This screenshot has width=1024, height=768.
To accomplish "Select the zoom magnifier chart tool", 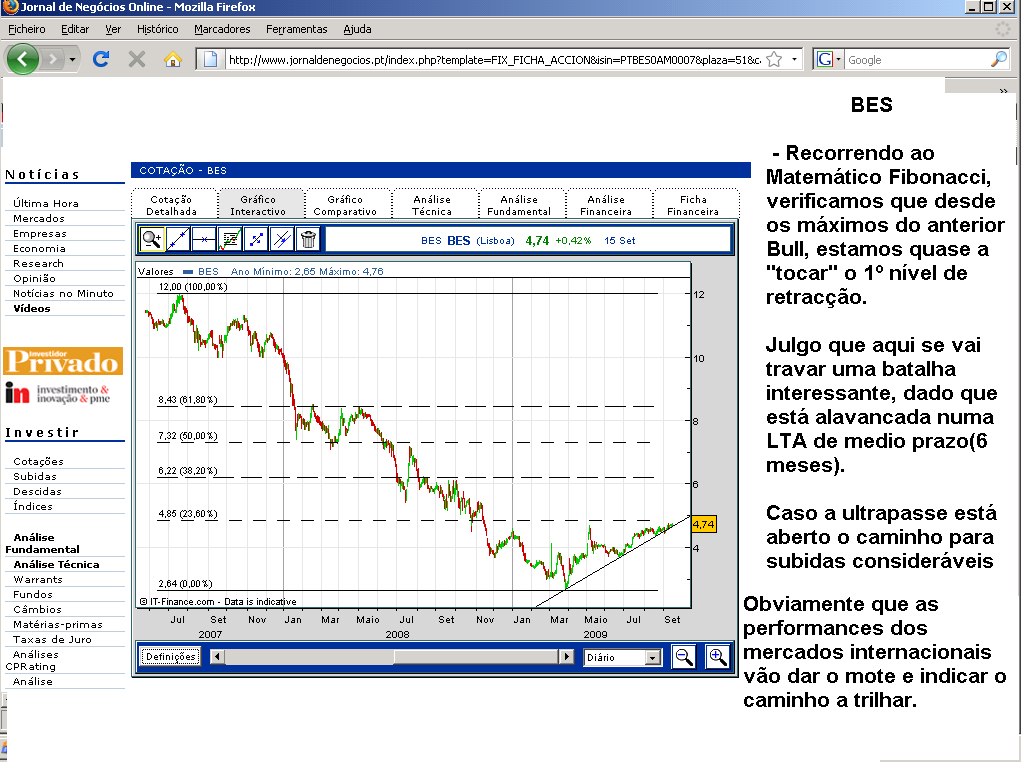I will click(152, 240).
